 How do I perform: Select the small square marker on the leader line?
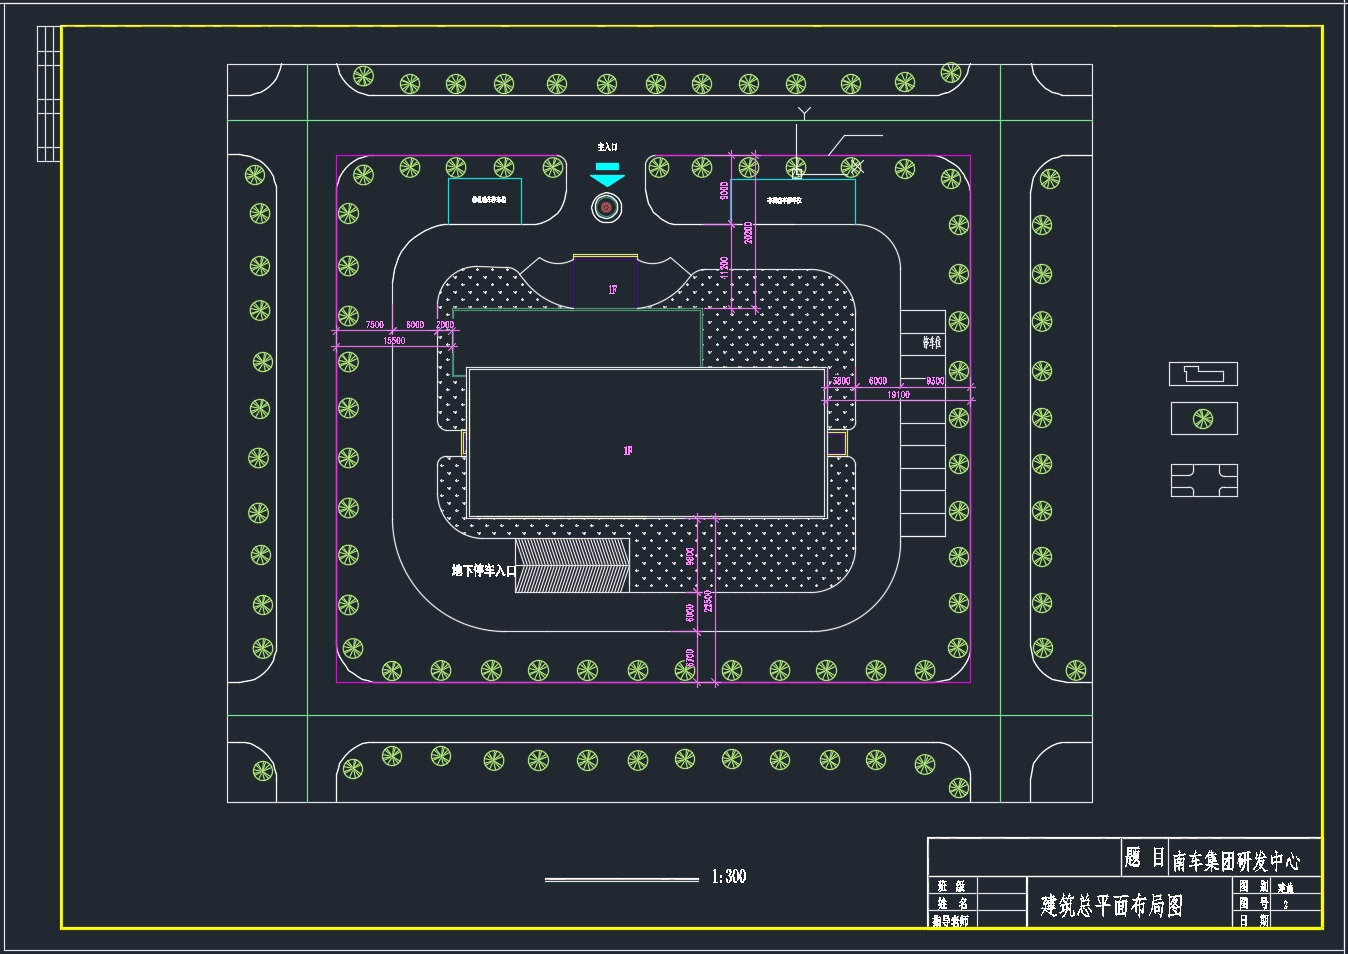[x=797, y=174]
